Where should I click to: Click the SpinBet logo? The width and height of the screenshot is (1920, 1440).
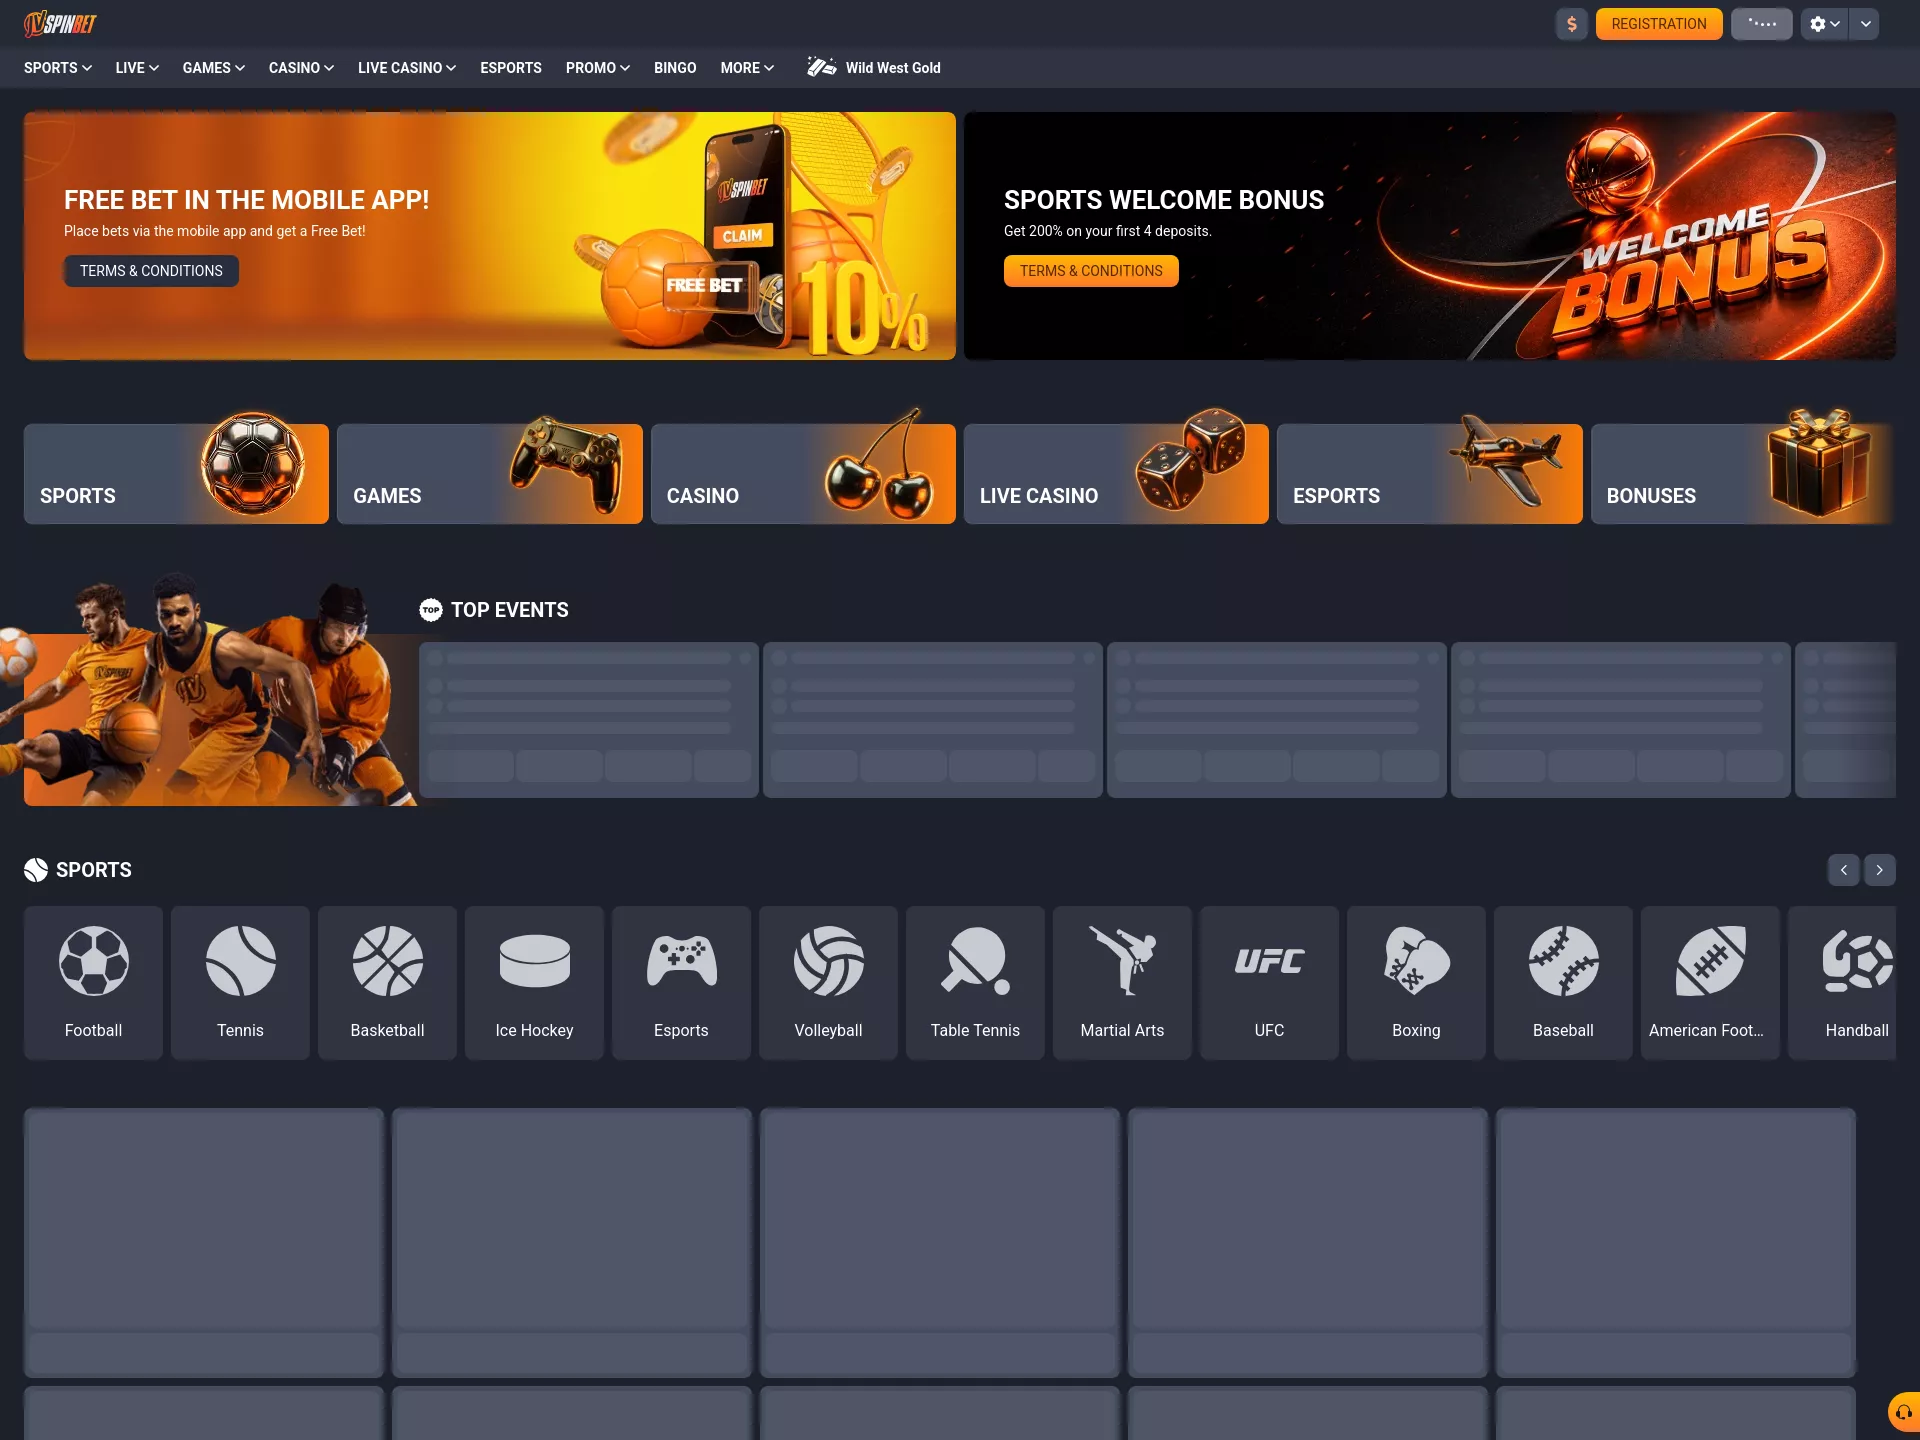pos(60,23)
